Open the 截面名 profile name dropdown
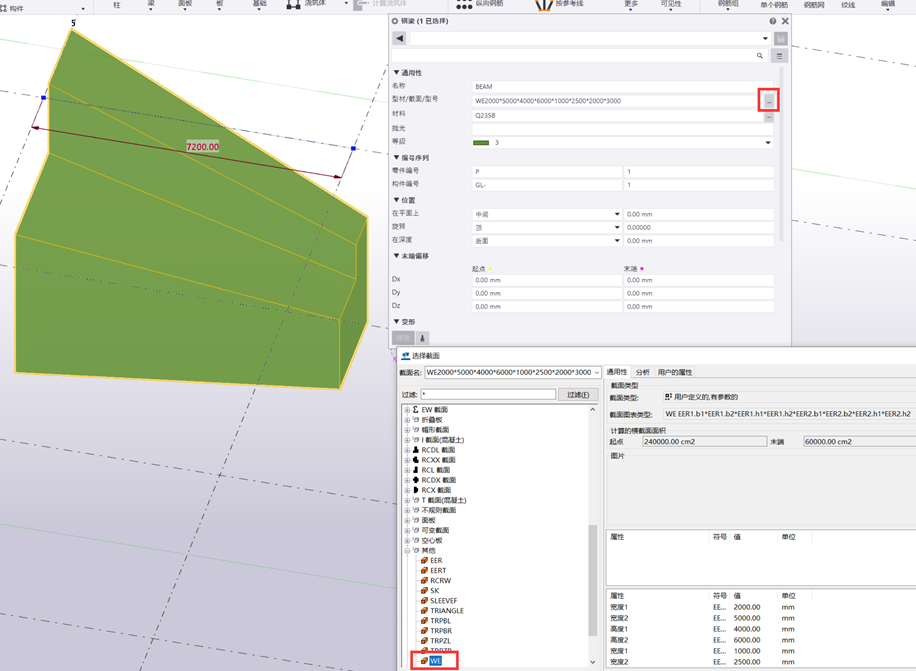Viewport: 916px width, 671px height. point(596,373)
